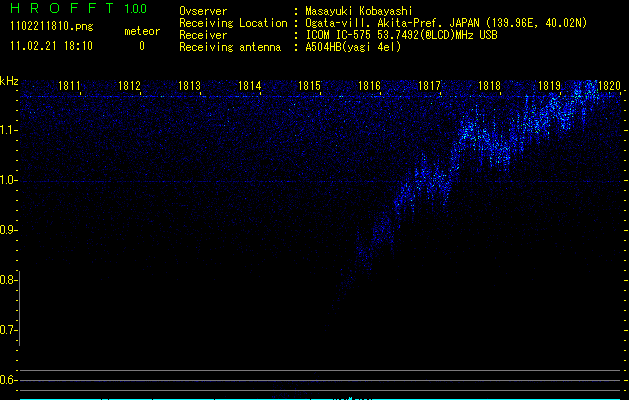629x400 pixels.
Task: Click the HROFFT title text
Action: coord(62,8)
